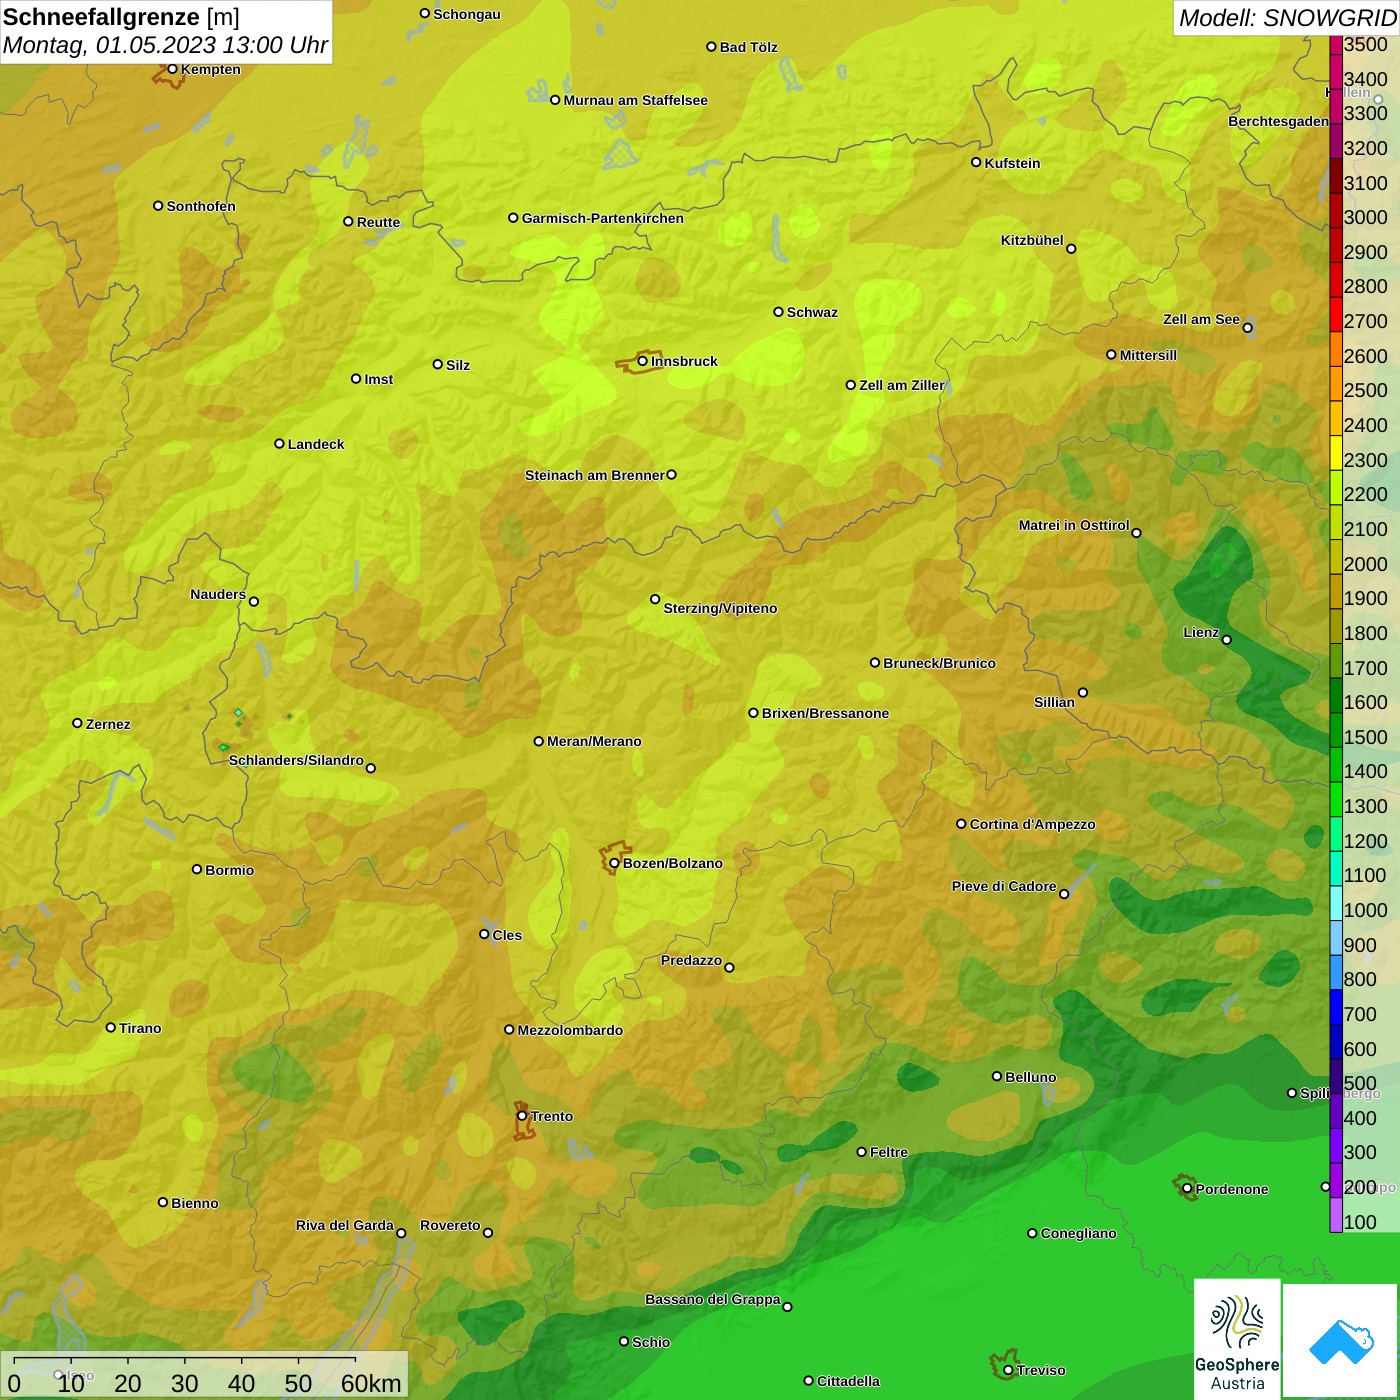Image resolution: width=1400 pixels, height=1400 pixels.
Task: Click the Imst location dot
Action: click(x=356, y=379)
